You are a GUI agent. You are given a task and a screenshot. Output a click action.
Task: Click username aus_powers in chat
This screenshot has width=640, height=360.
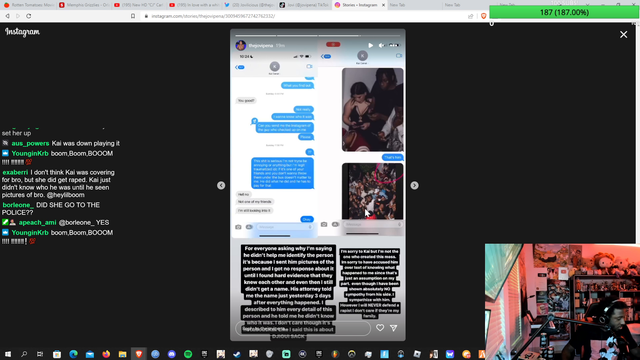[x=30, y=143]
